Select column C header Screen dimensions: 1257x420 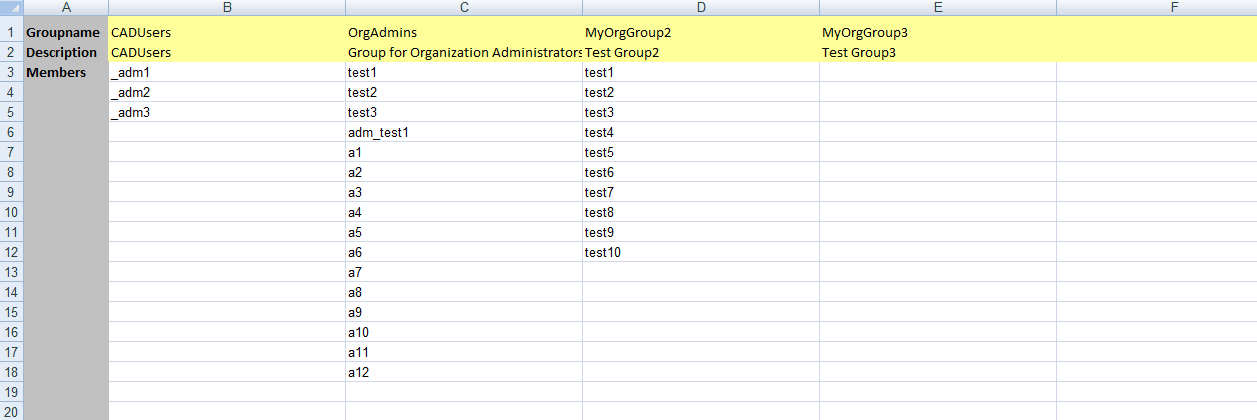[464, 7]
